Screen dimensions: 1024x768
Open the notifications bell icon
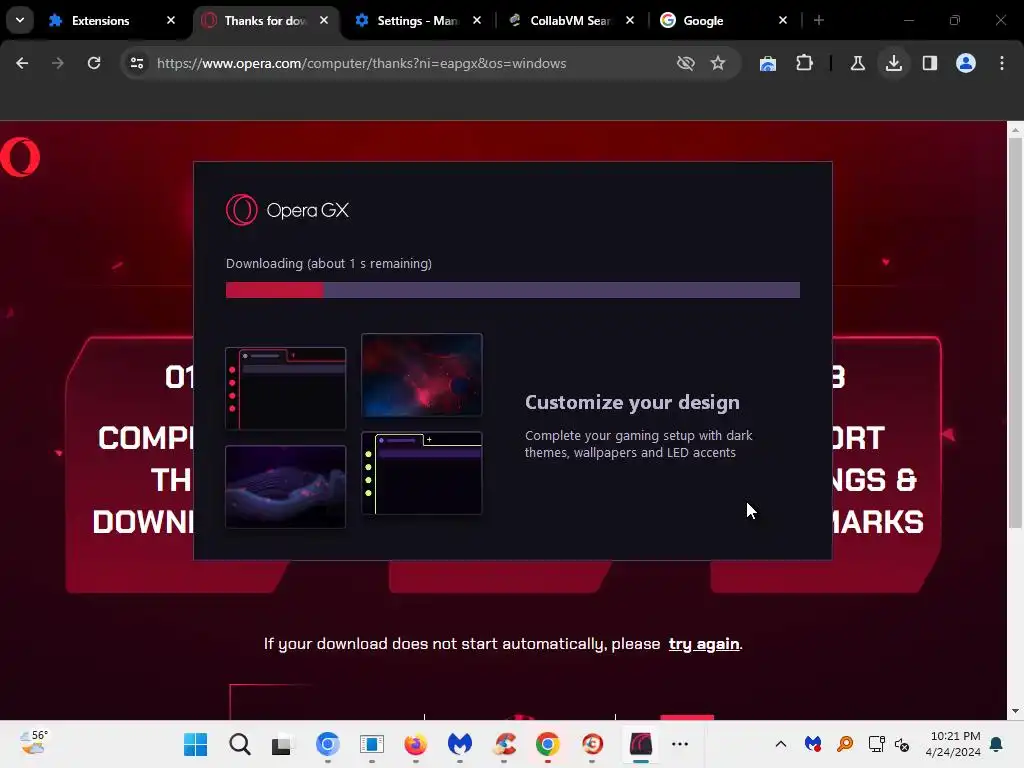click(997, 744)
